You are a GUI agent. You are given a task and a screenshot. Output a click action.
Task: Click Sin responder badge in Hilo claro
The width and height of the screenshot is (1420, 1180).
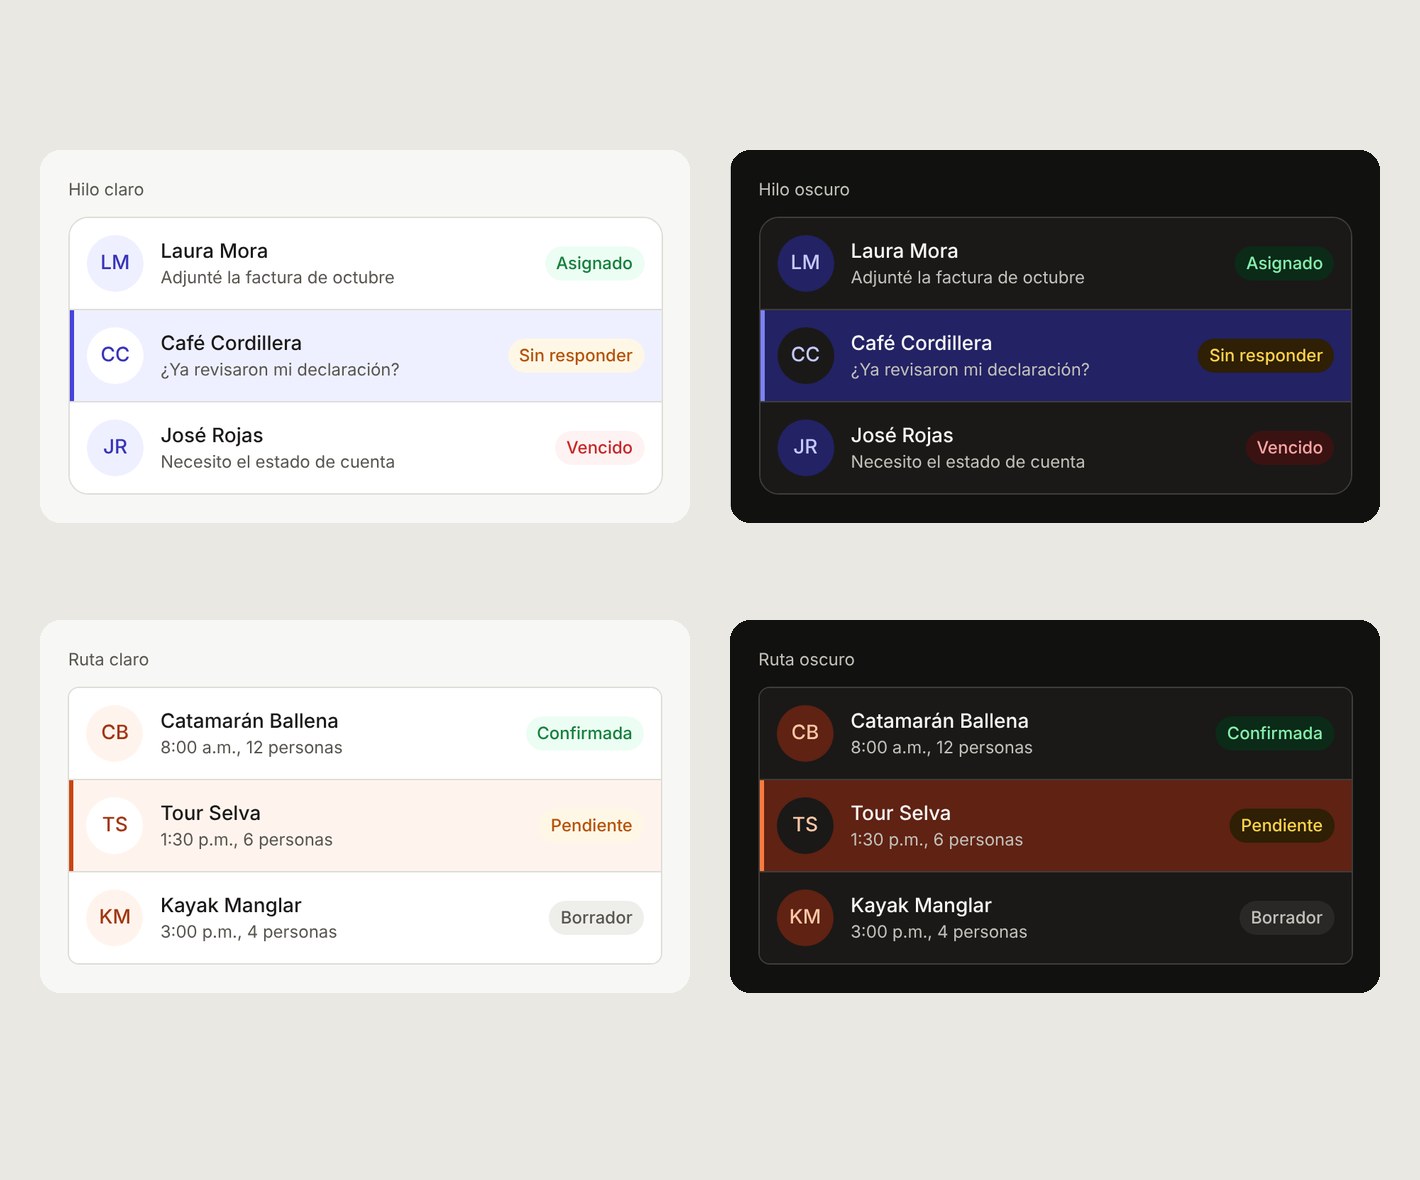[575, 355]
